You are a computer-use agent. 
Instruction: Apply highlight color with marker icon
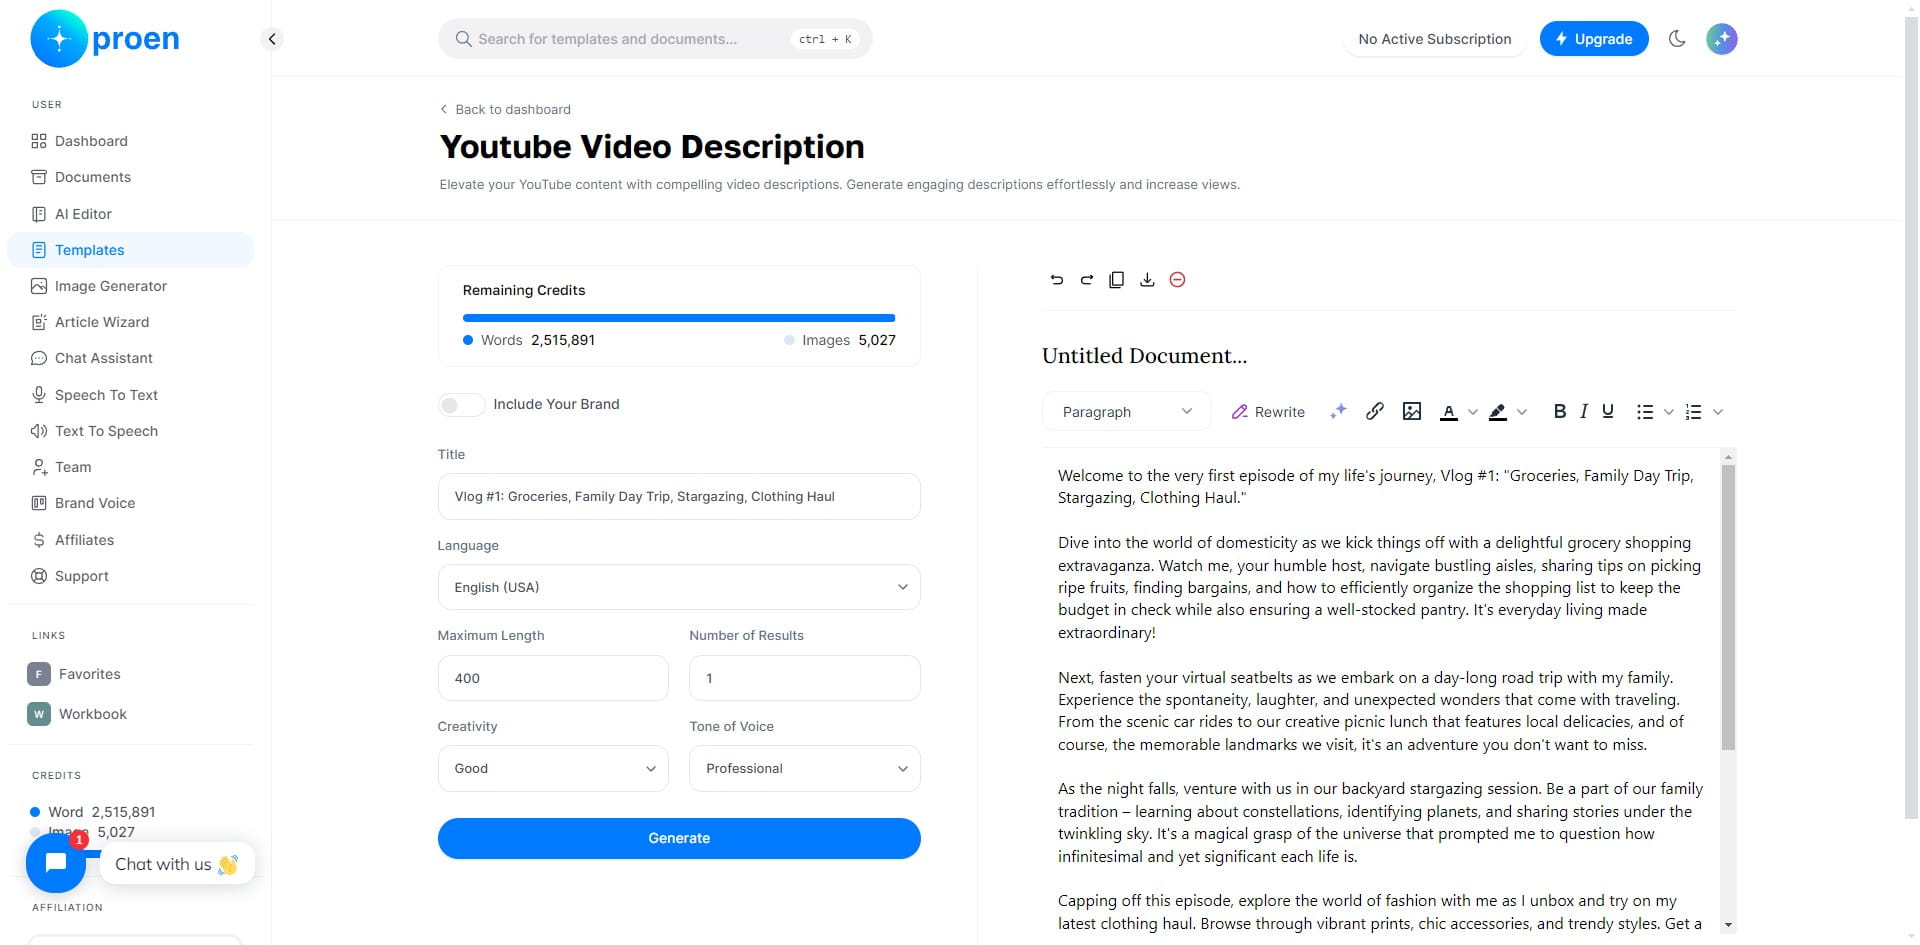1498,412
